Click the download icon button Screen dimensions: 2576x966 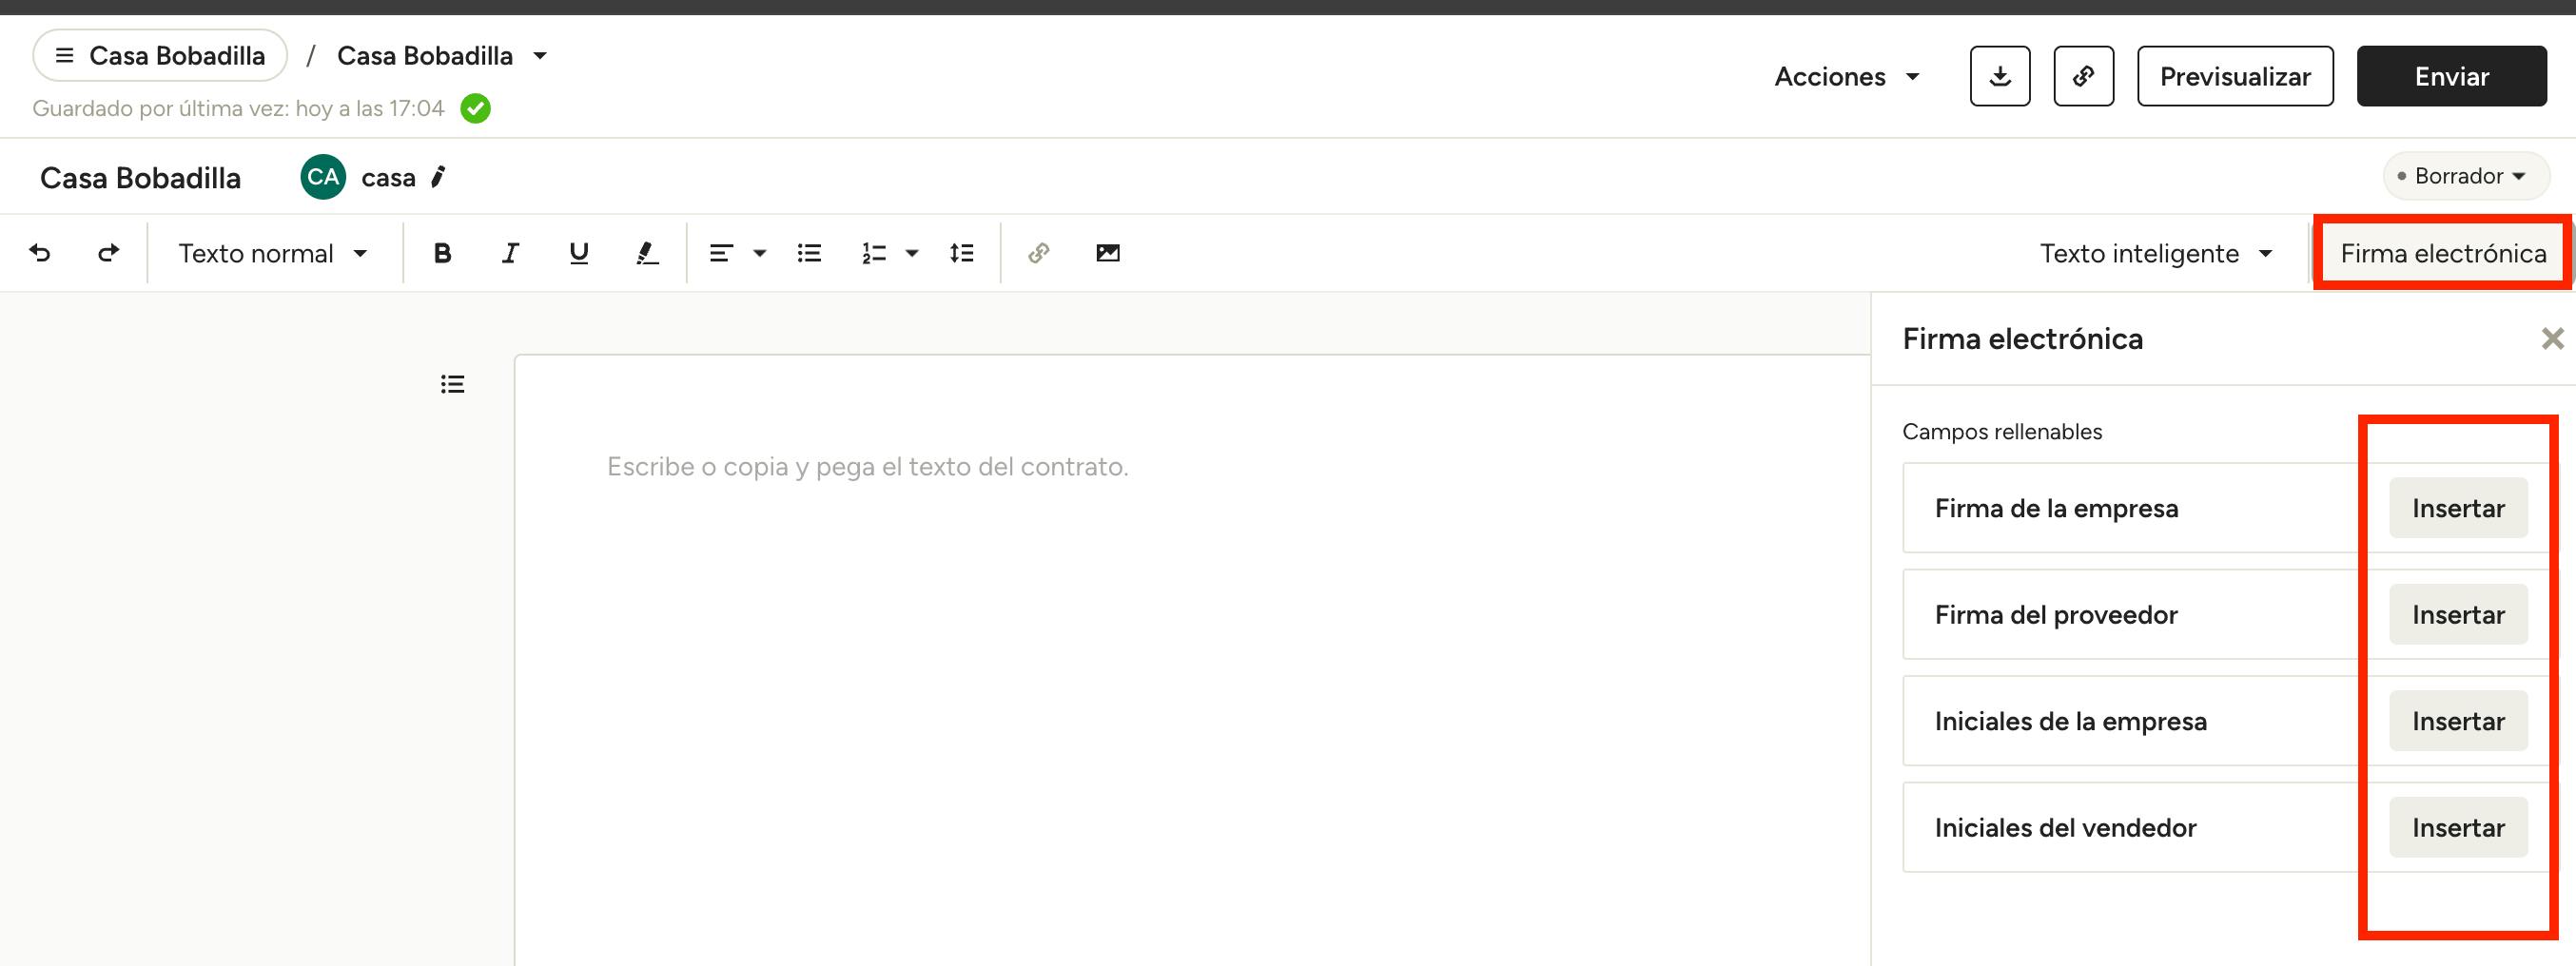(1999, 76)
